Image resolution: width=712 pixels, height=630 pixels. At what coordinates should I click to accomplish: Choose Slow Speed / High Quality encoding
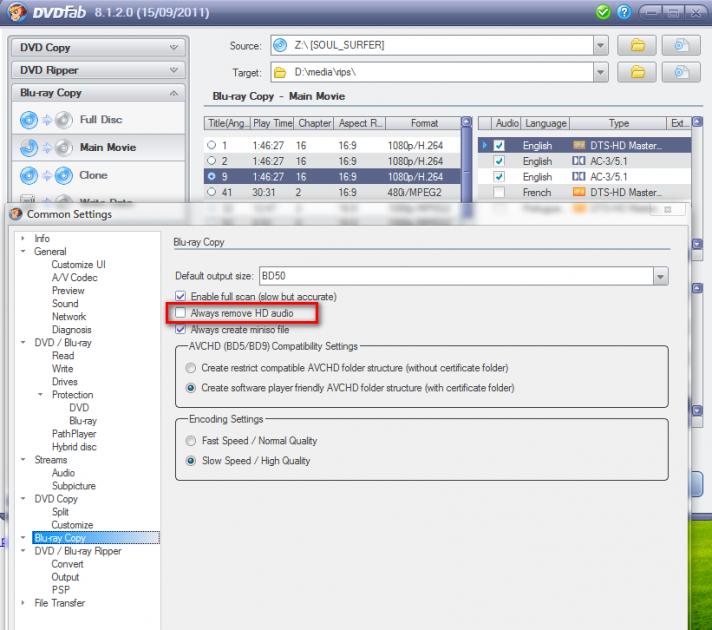pyautogui.click(x=191, y=461)
